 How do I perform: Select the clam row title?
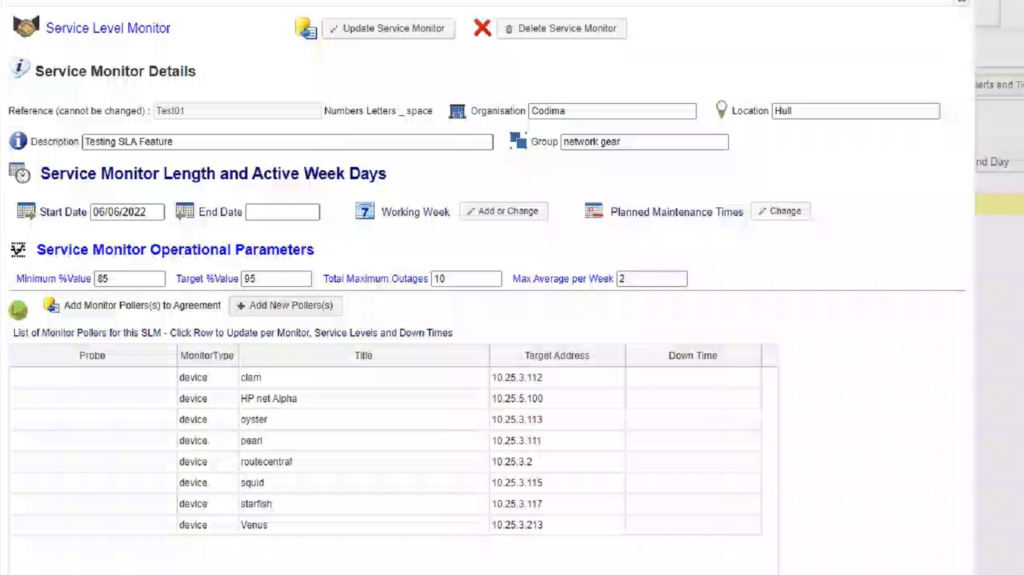[251, 378]
